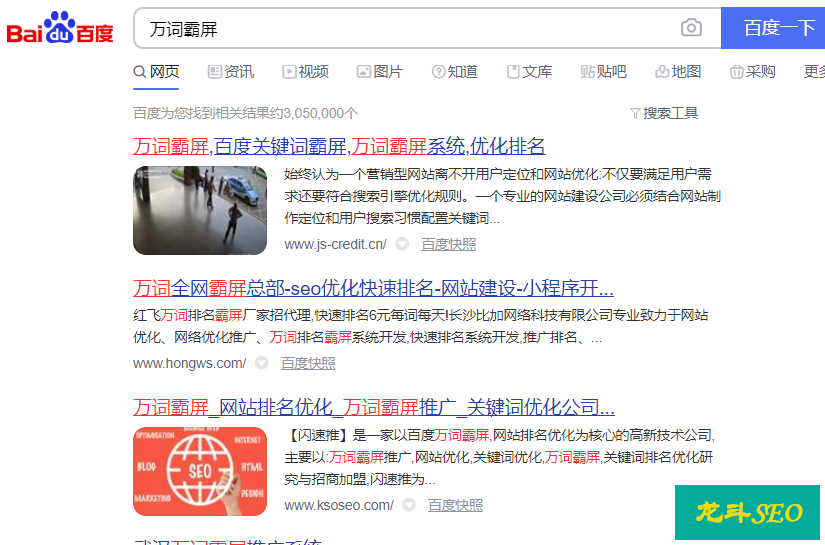Viewport: 825px width, 545px height.
Task: Open the 地图 tab
Action: (x=678, y=72)
